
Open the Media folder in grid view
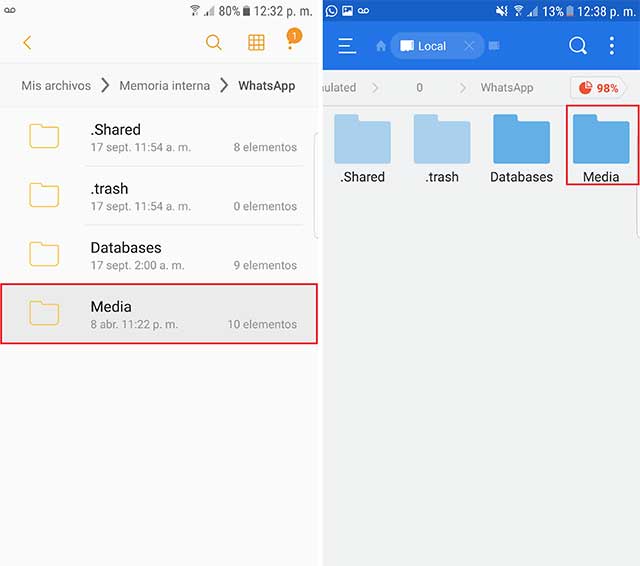(601, 145)
